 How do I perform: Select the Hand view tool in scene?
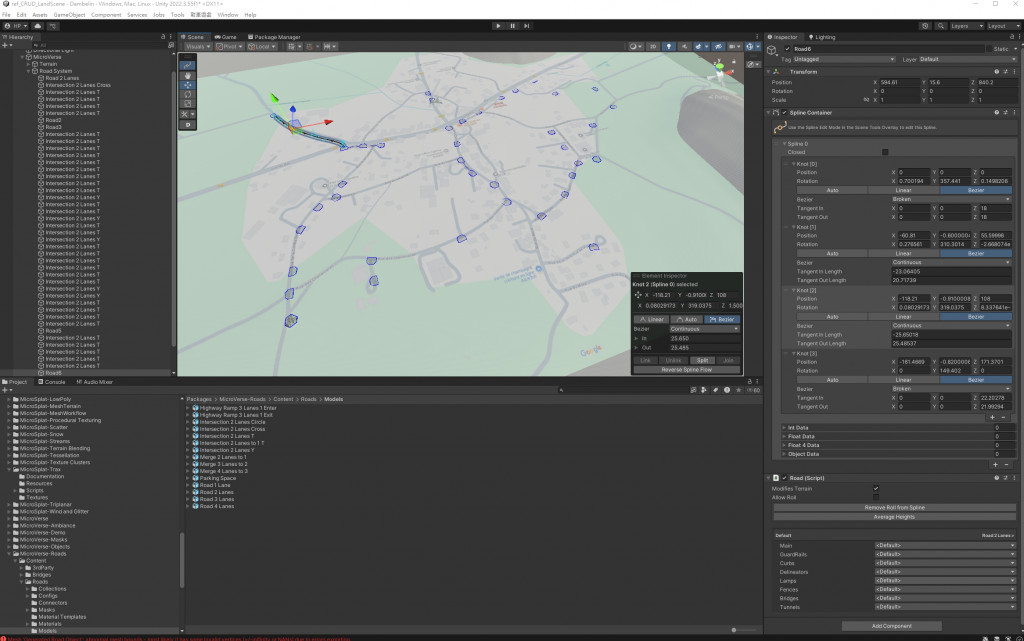(188, 75)
